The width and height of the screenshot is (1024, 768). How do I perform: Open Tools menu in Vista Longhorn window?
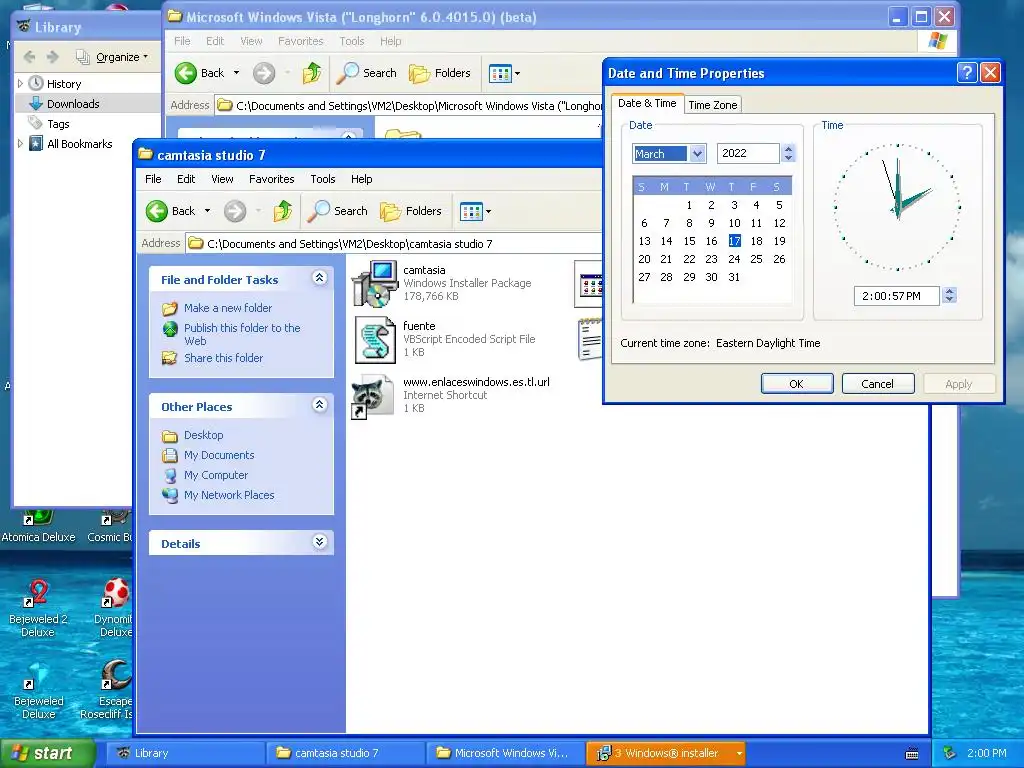point(351,41)
